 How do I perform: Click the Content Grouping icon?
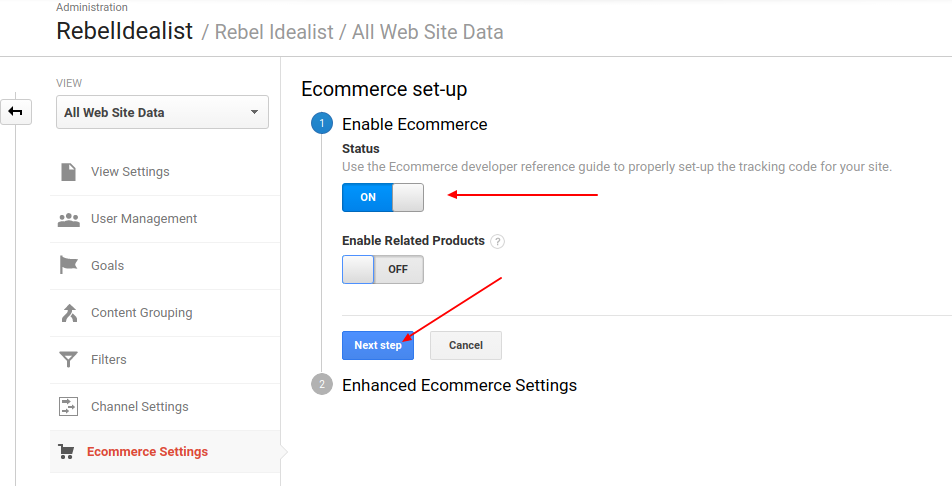(68, 313)
